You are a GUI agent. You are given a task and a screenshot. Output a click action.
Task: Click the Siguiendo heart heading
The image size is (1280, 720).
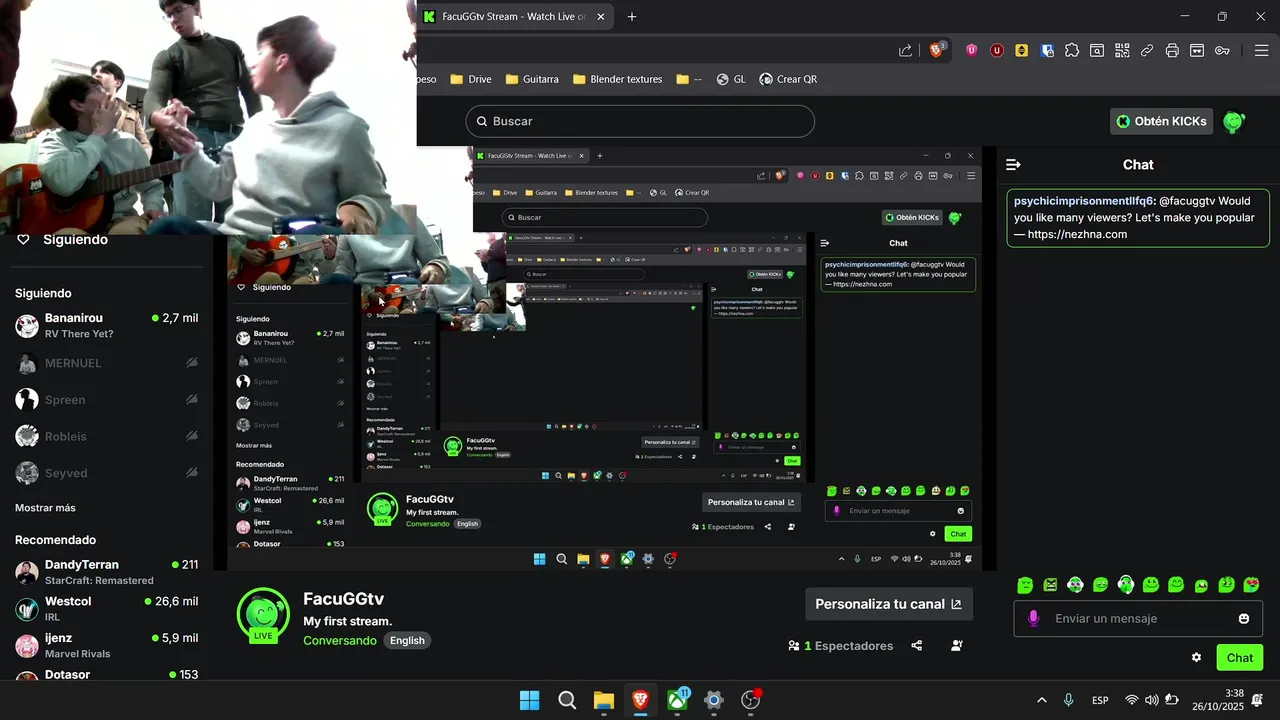pyautogui.click(x=62, y=240)
